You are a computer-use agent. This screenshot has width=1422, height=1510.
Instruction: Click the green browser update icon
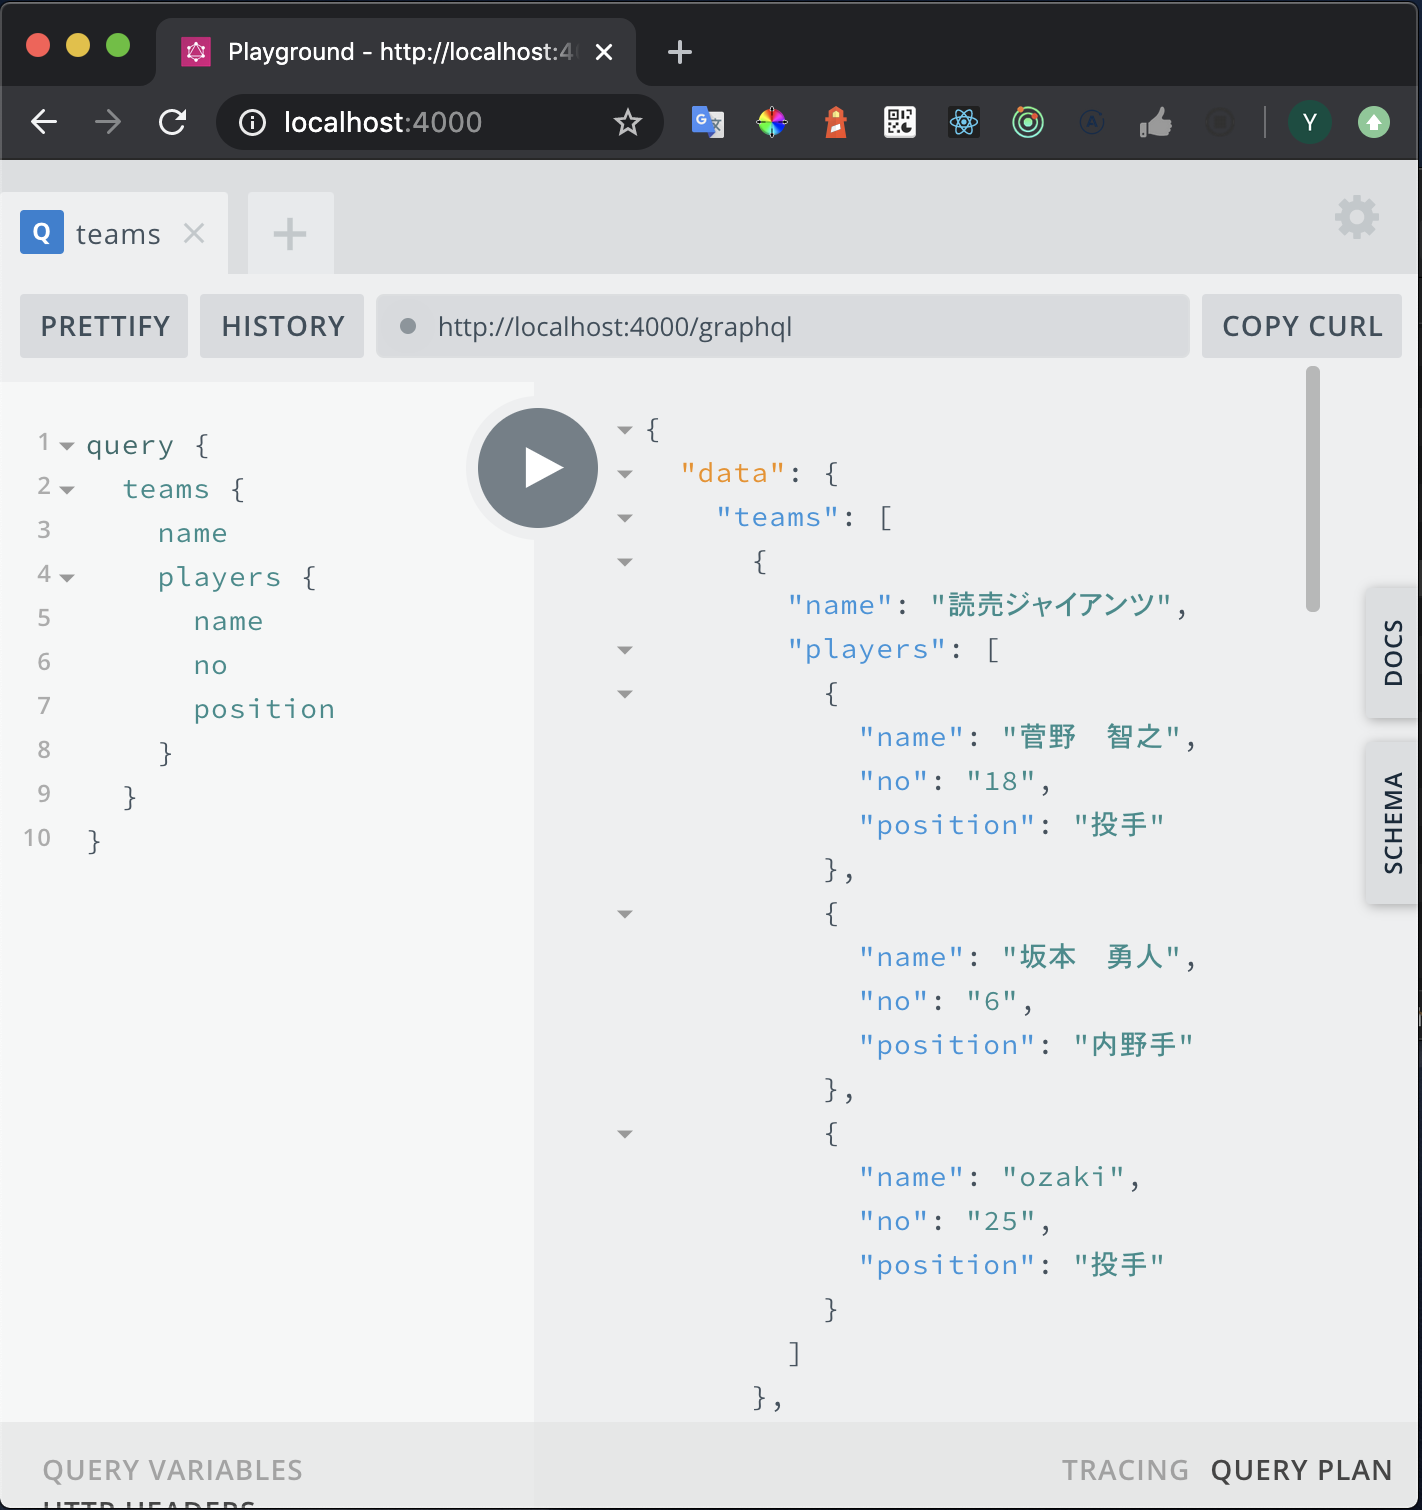(x=1374, y=122)
